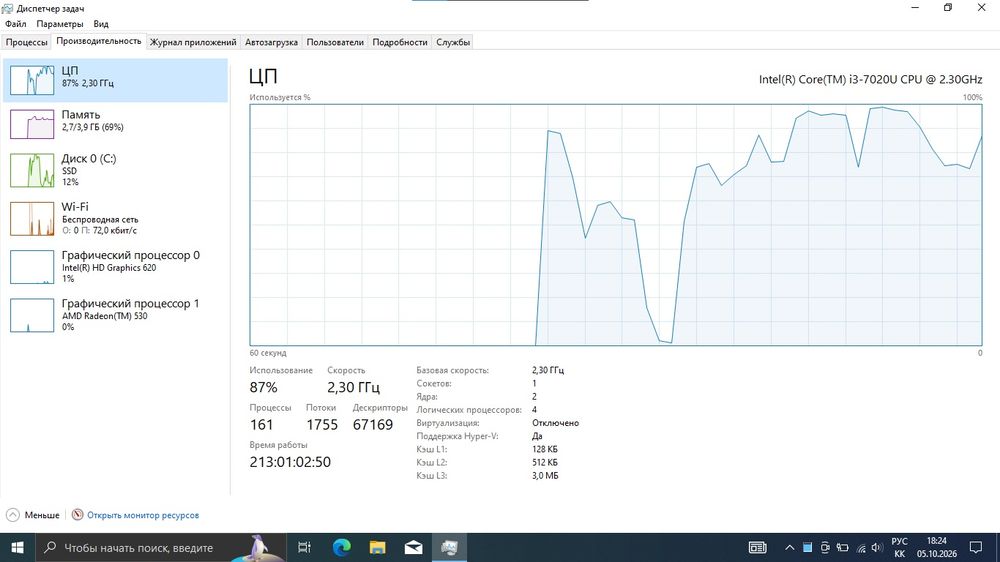Click the resource monitor icon beside the link

[77, 515]
